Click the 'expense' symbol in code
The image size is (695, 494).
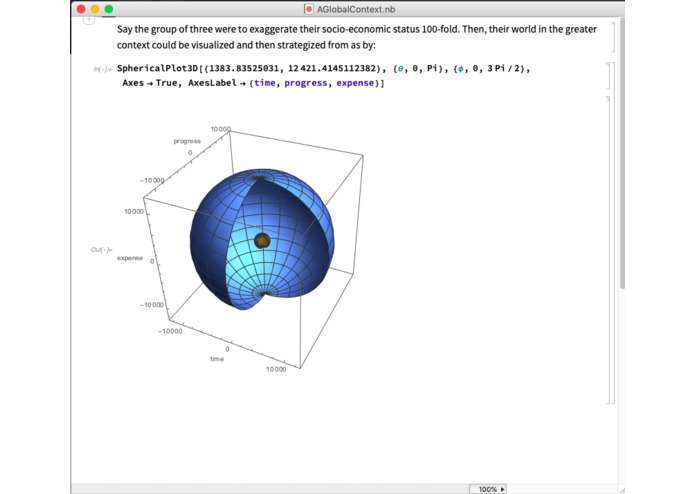click(x=355, y=83)
